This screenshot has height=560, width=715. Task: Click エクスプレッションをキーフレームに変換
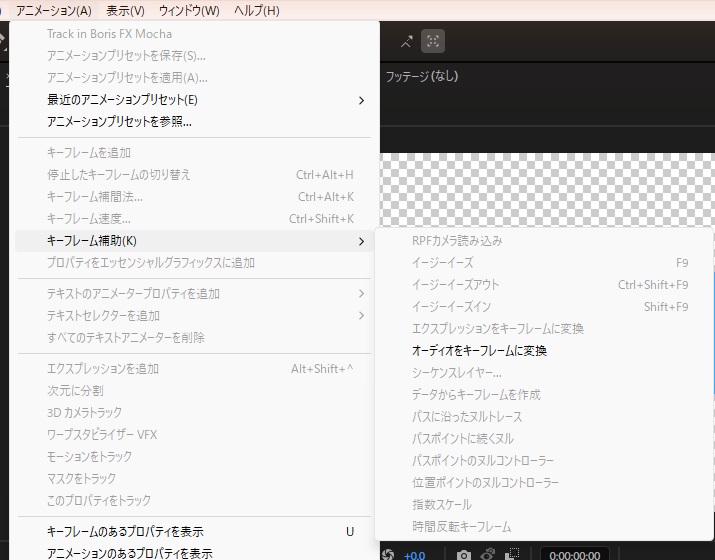coord(544,329)
